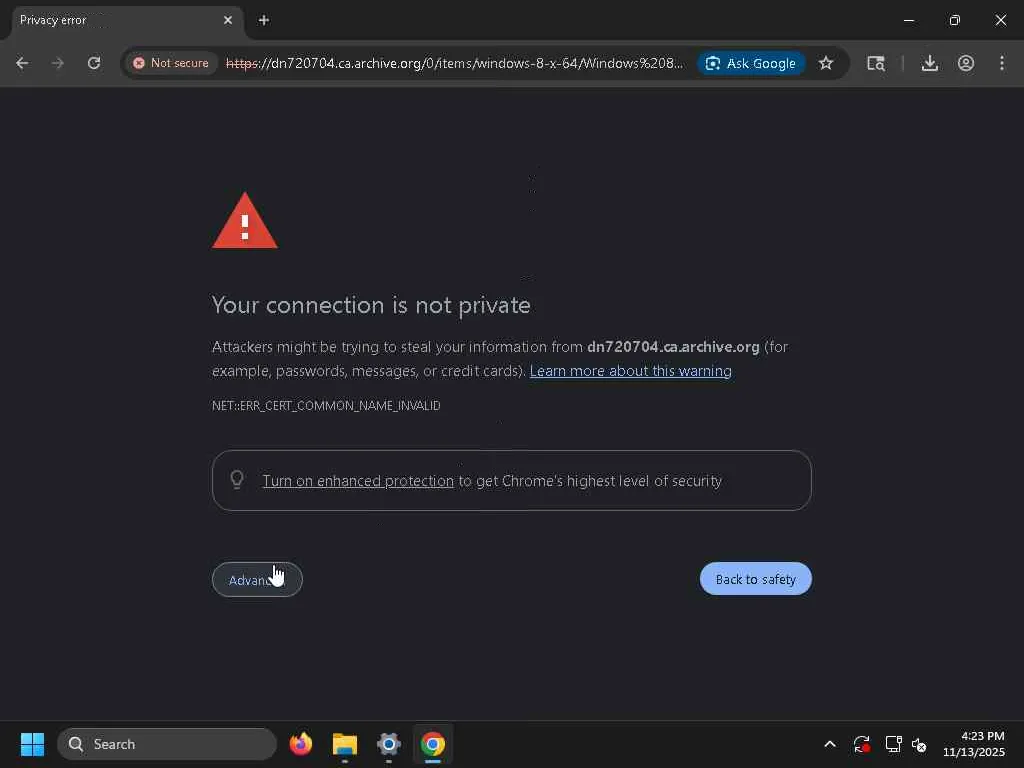The width and height of the screenshot is (1024, 768).
Task: Open the profile avatar icon
Action: pyautogui.click(x=966, y=63)
